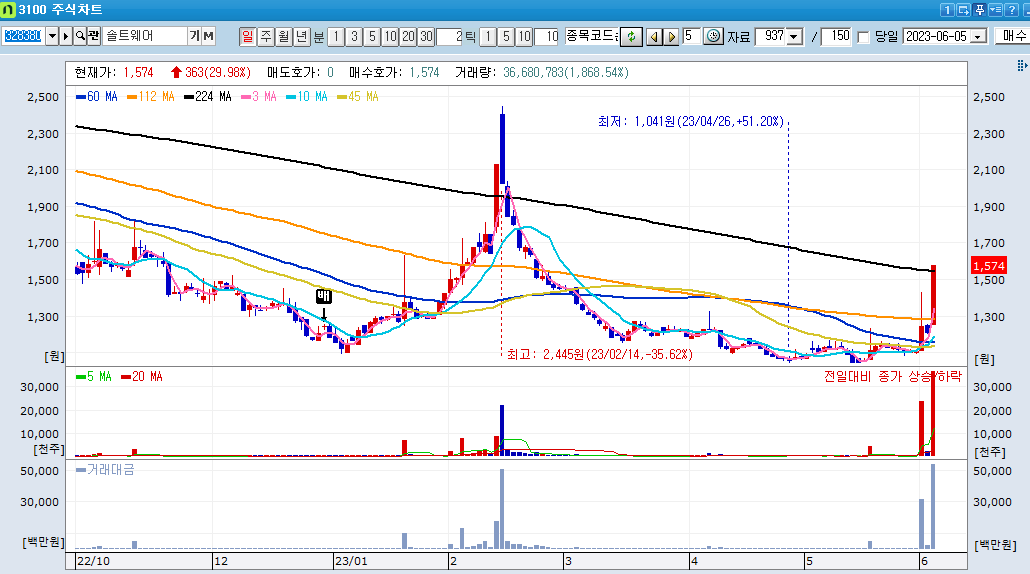The width and height of the screenshot is (1030, 574).
Task: Select the yearly (년) chart period
Action: (x=302, y=36)
